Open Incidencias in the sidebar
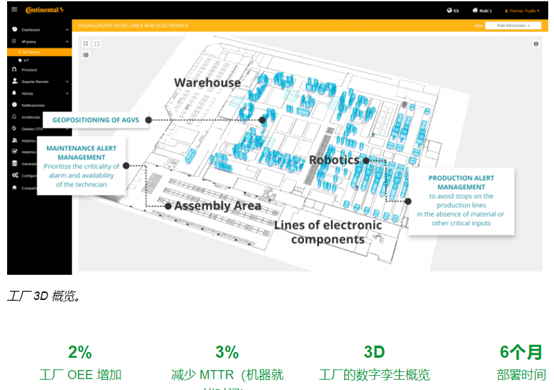The image size is (554, 390). [31, 117]
